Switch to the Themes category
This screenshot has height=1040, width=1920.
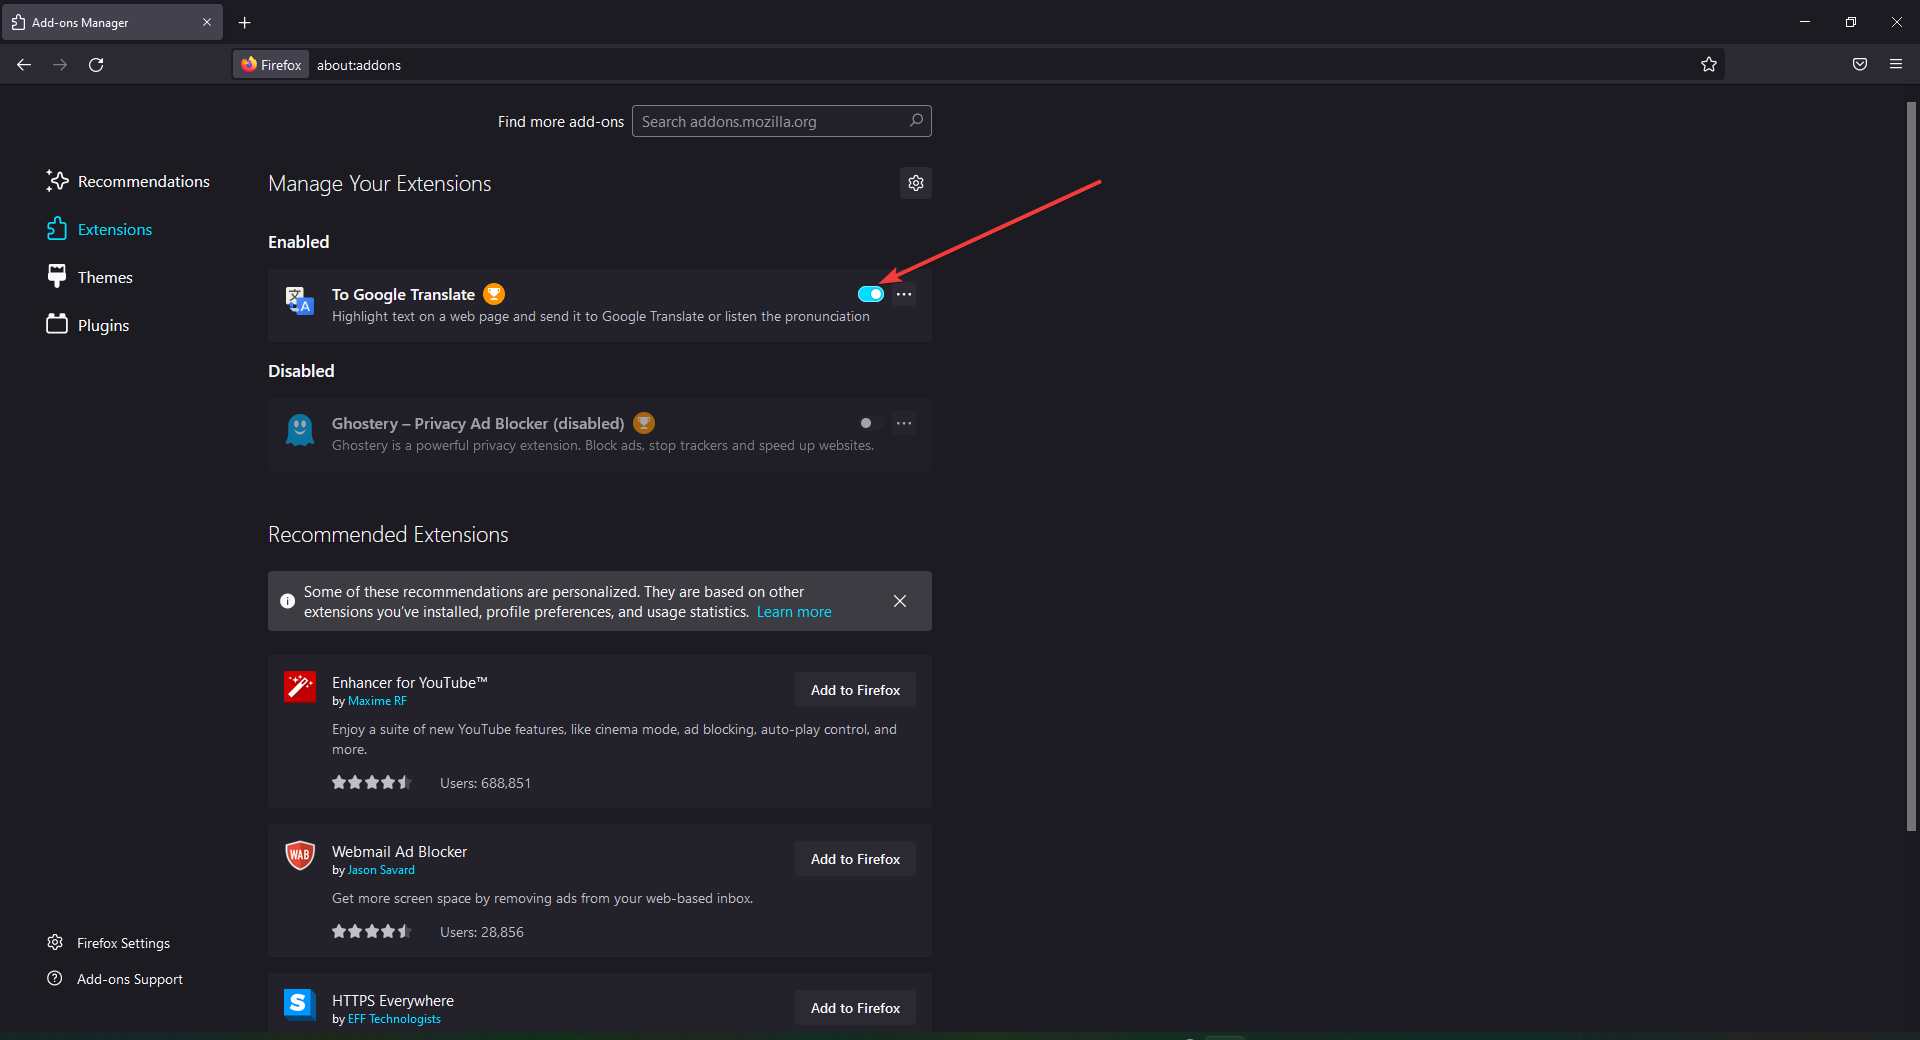click(x=89, y=277)
